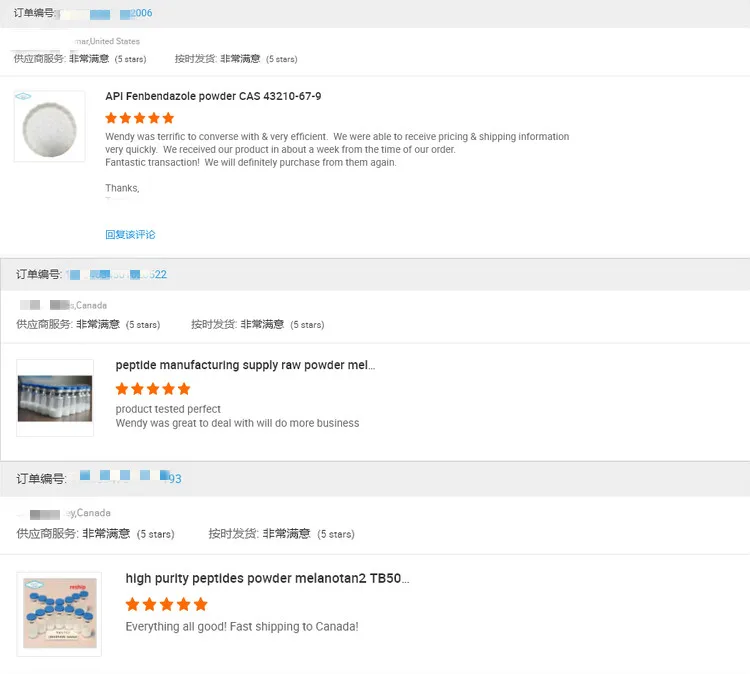Viewport: 750px width, 674px height.
Task: Click the five-star rating under Fenbendazole powder
Action: [139, 118]
